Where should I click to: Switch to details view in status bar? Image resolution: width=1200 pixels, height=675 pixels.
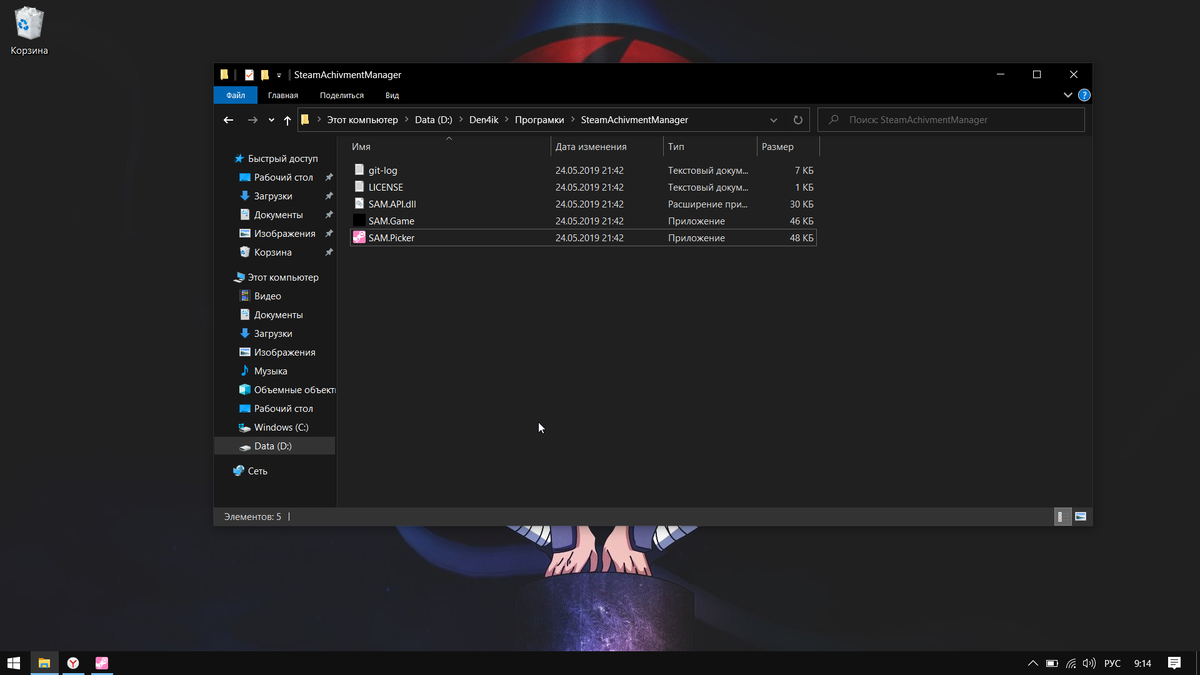[x=1062, y=517]
